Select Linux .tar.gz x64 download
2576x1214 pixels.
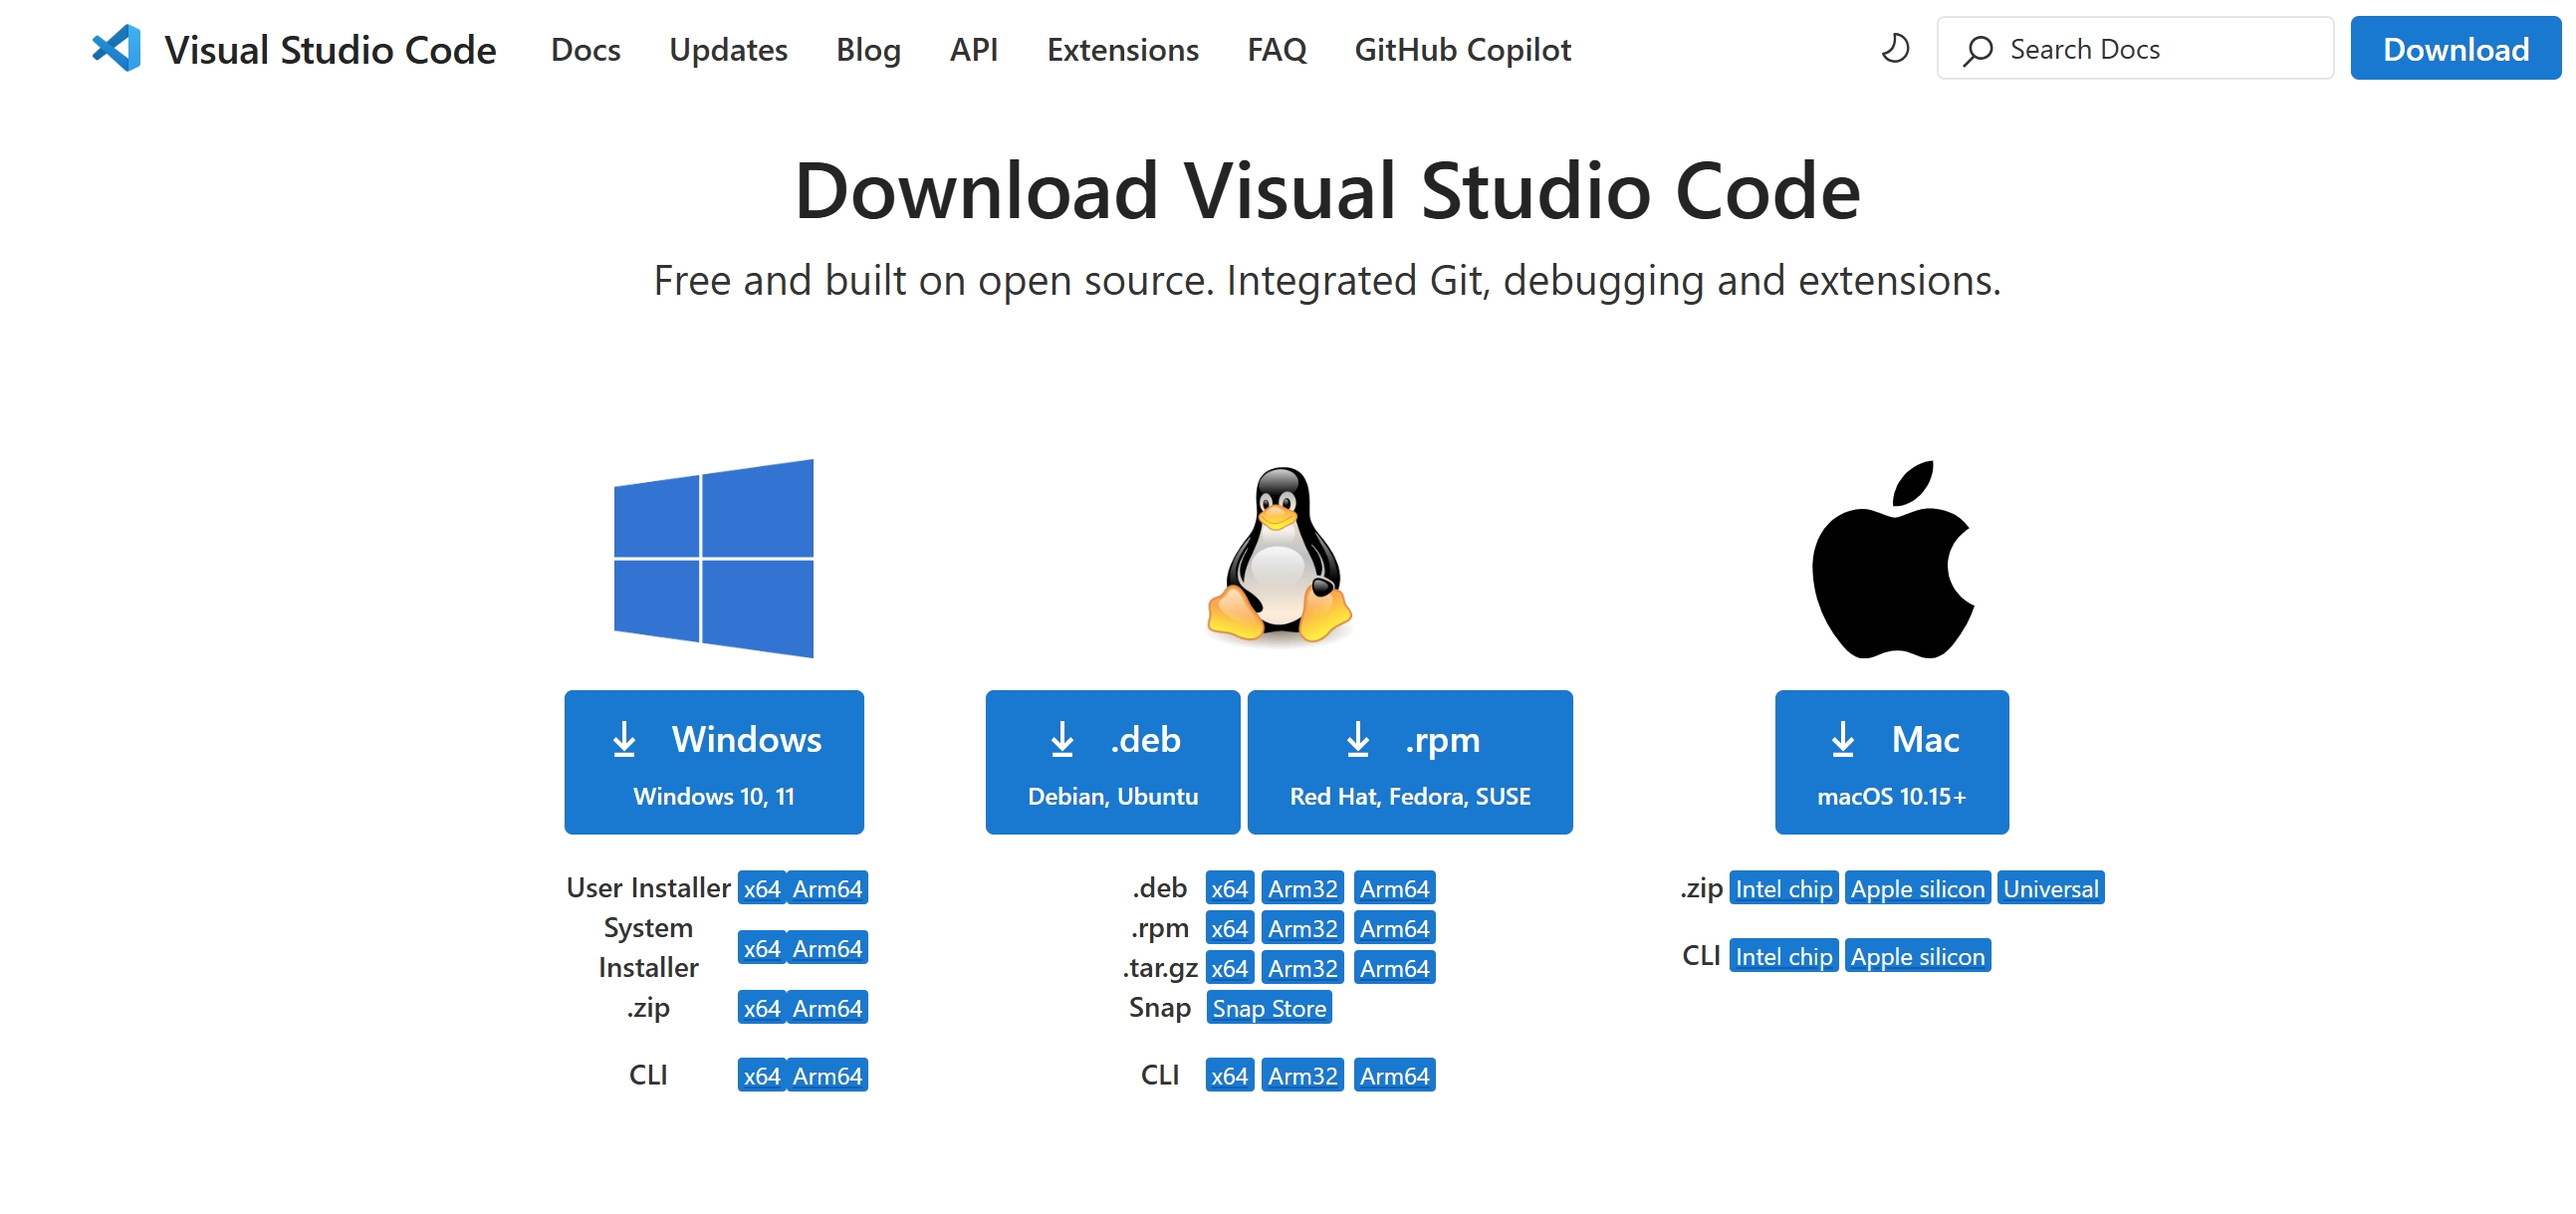1229,968
